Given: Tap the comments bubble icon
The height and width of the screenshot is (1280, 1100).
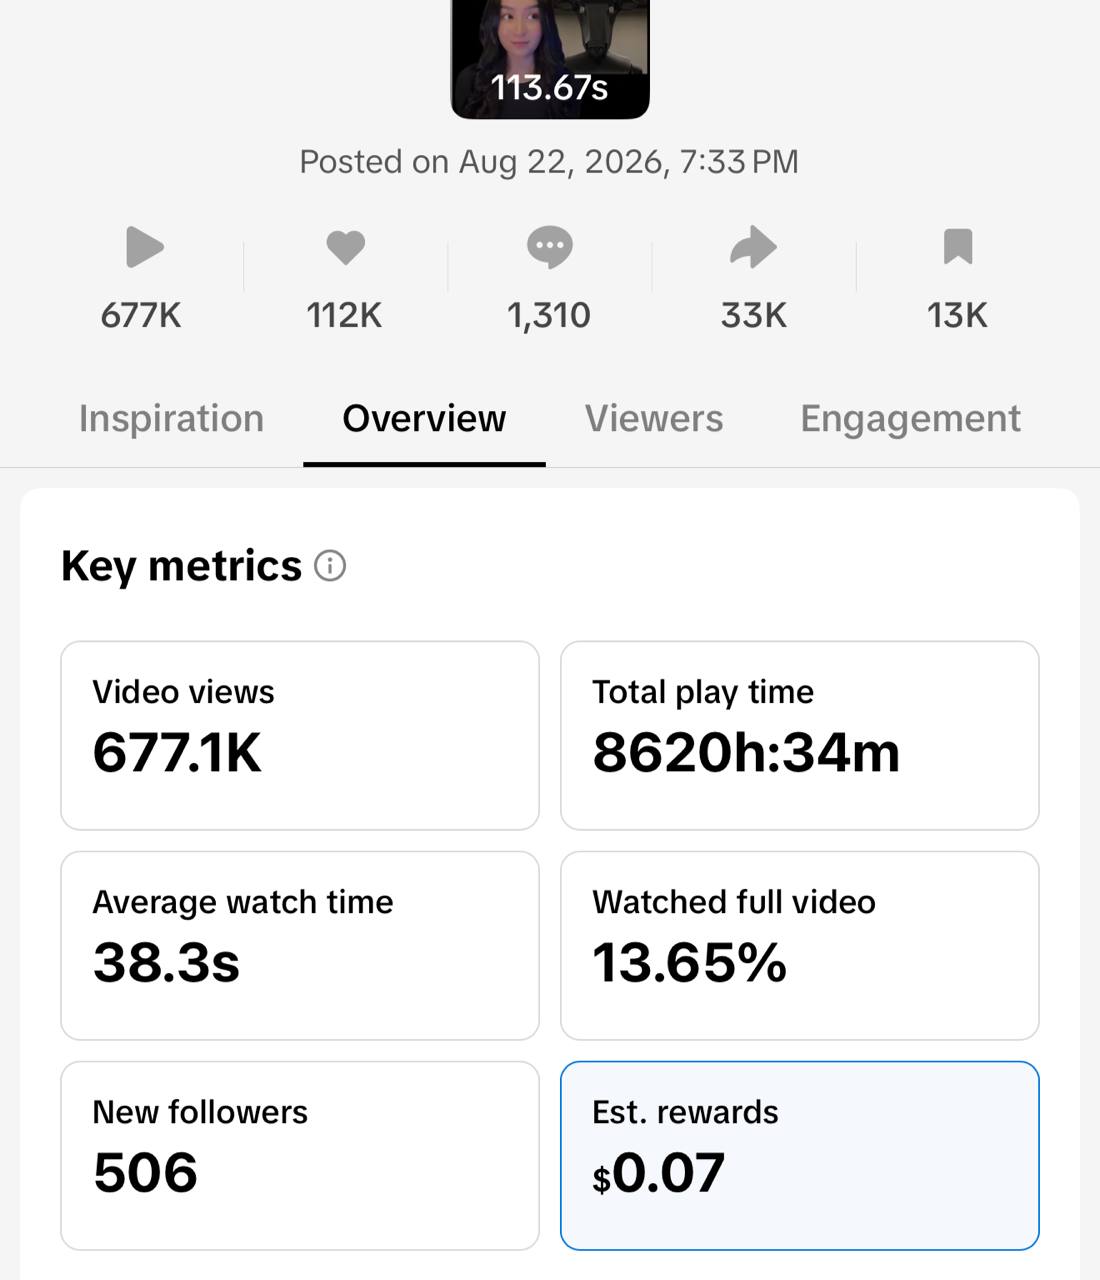Looking at the screenshot, I should (550, 247).
